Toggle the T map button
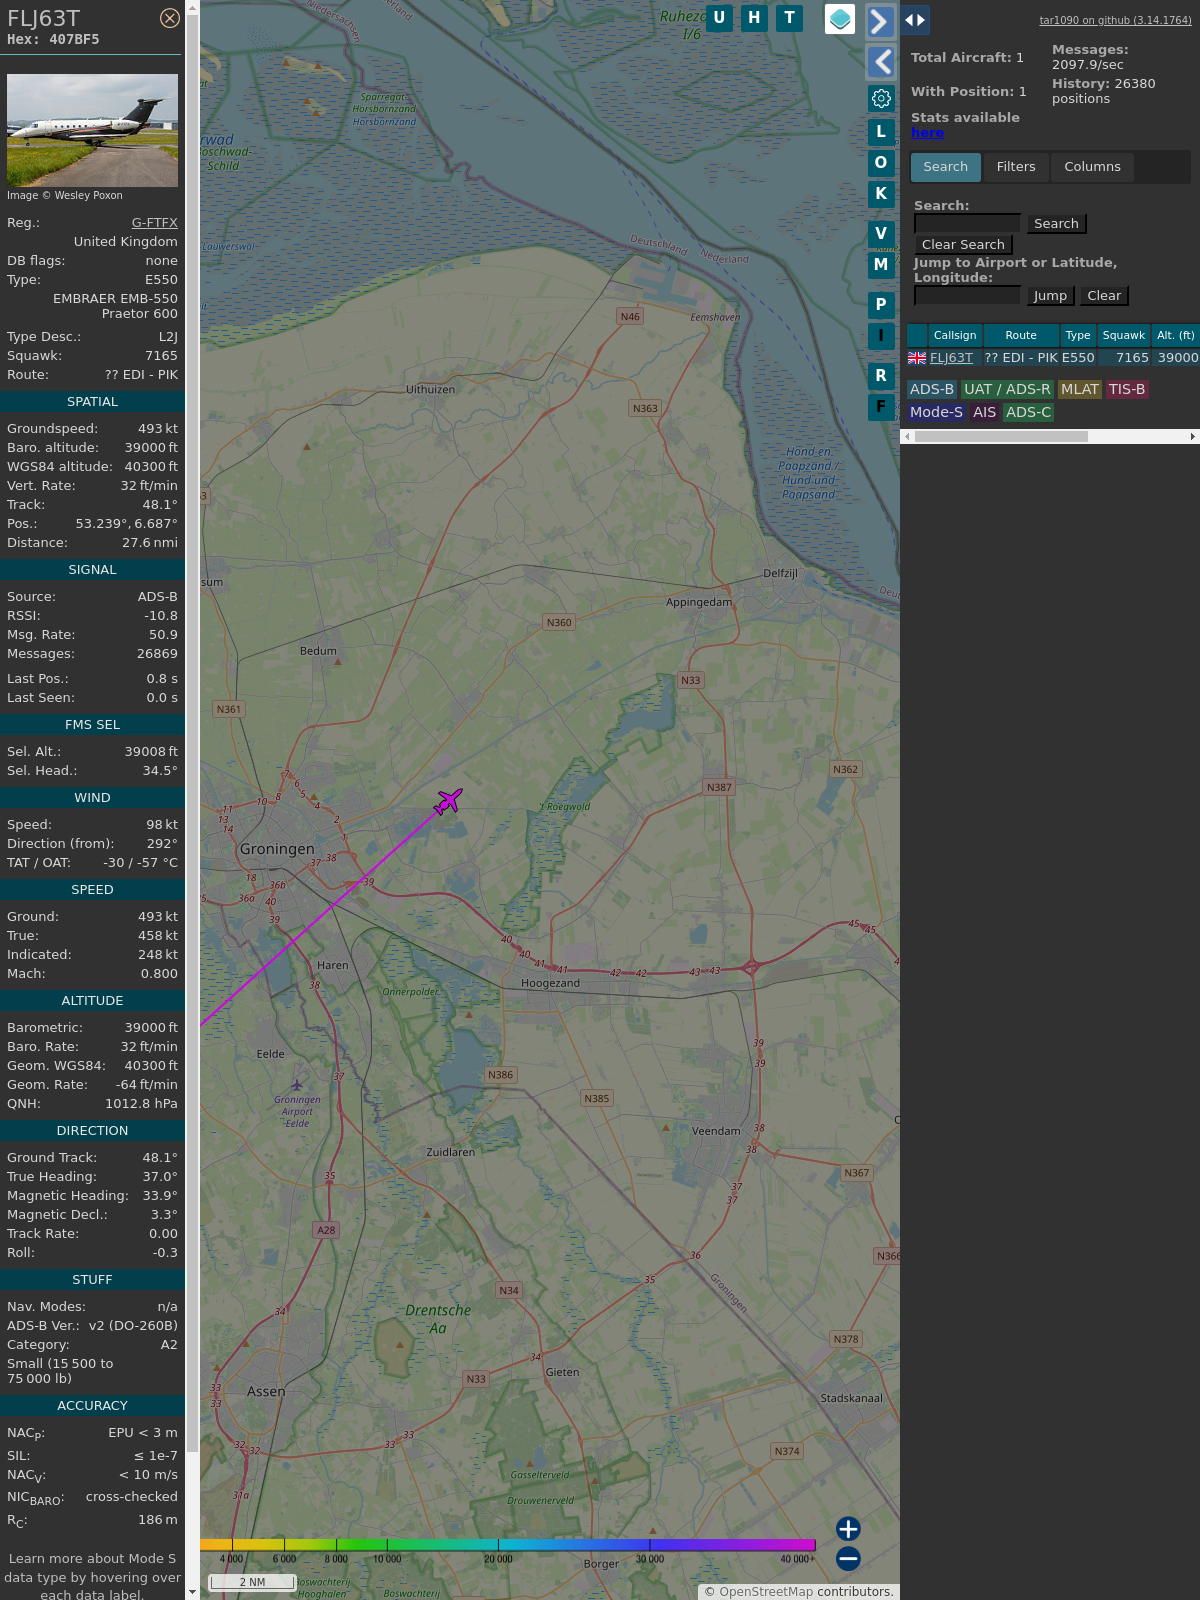 (x=790, y=18)
